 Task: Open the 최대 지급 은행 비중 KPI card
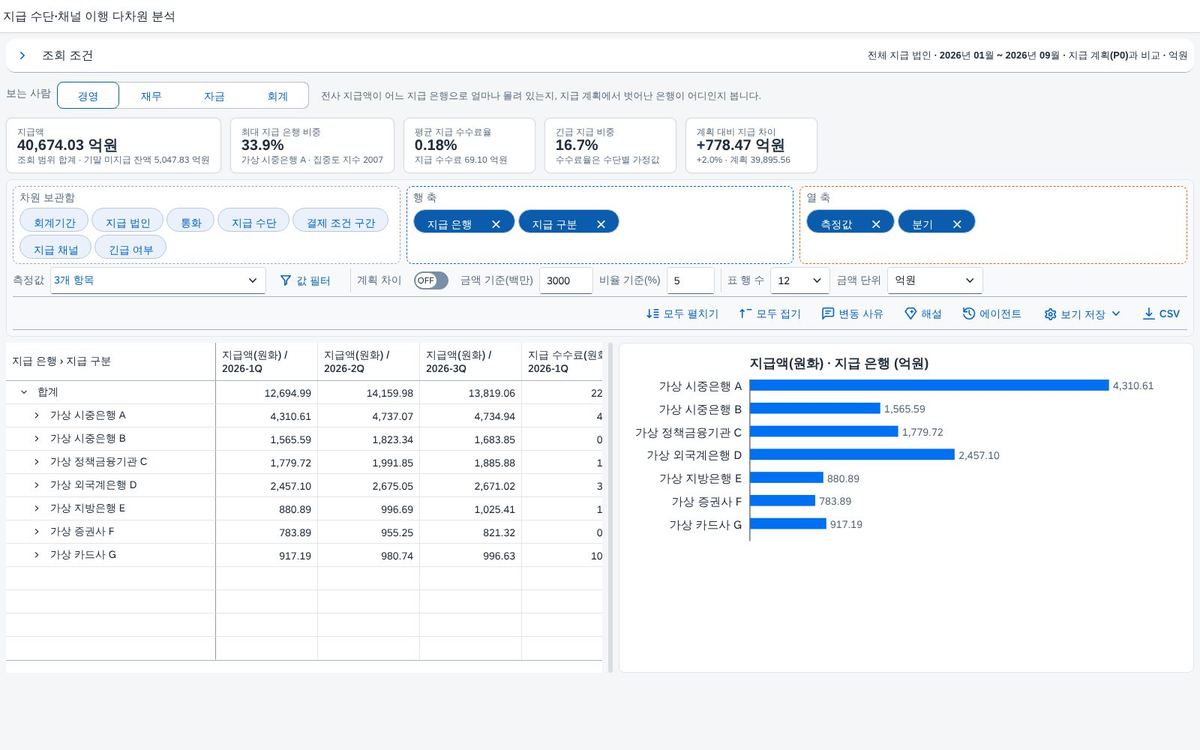click(x=312, y=146)
